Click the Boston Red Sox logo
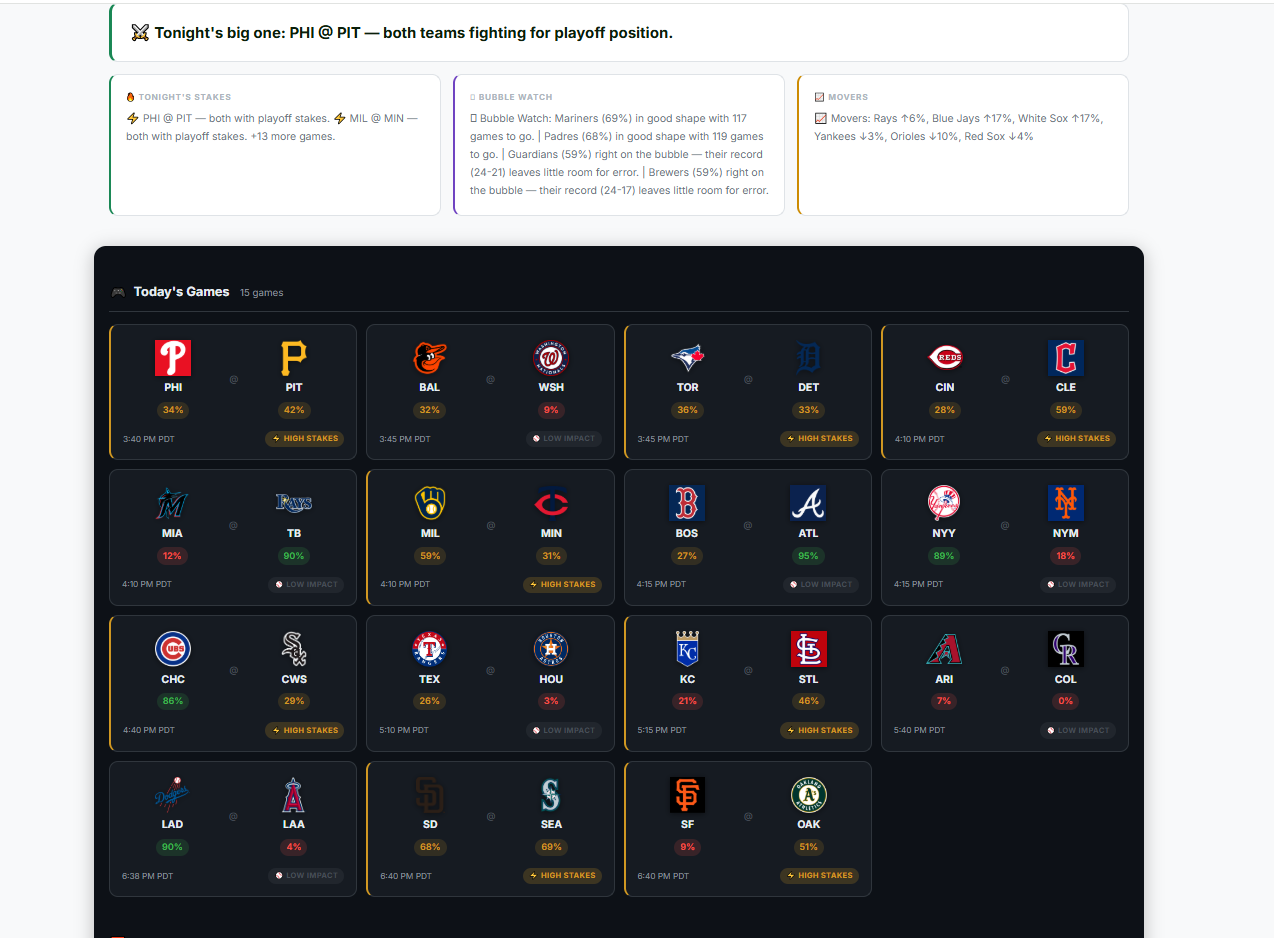 click(688, 504)
